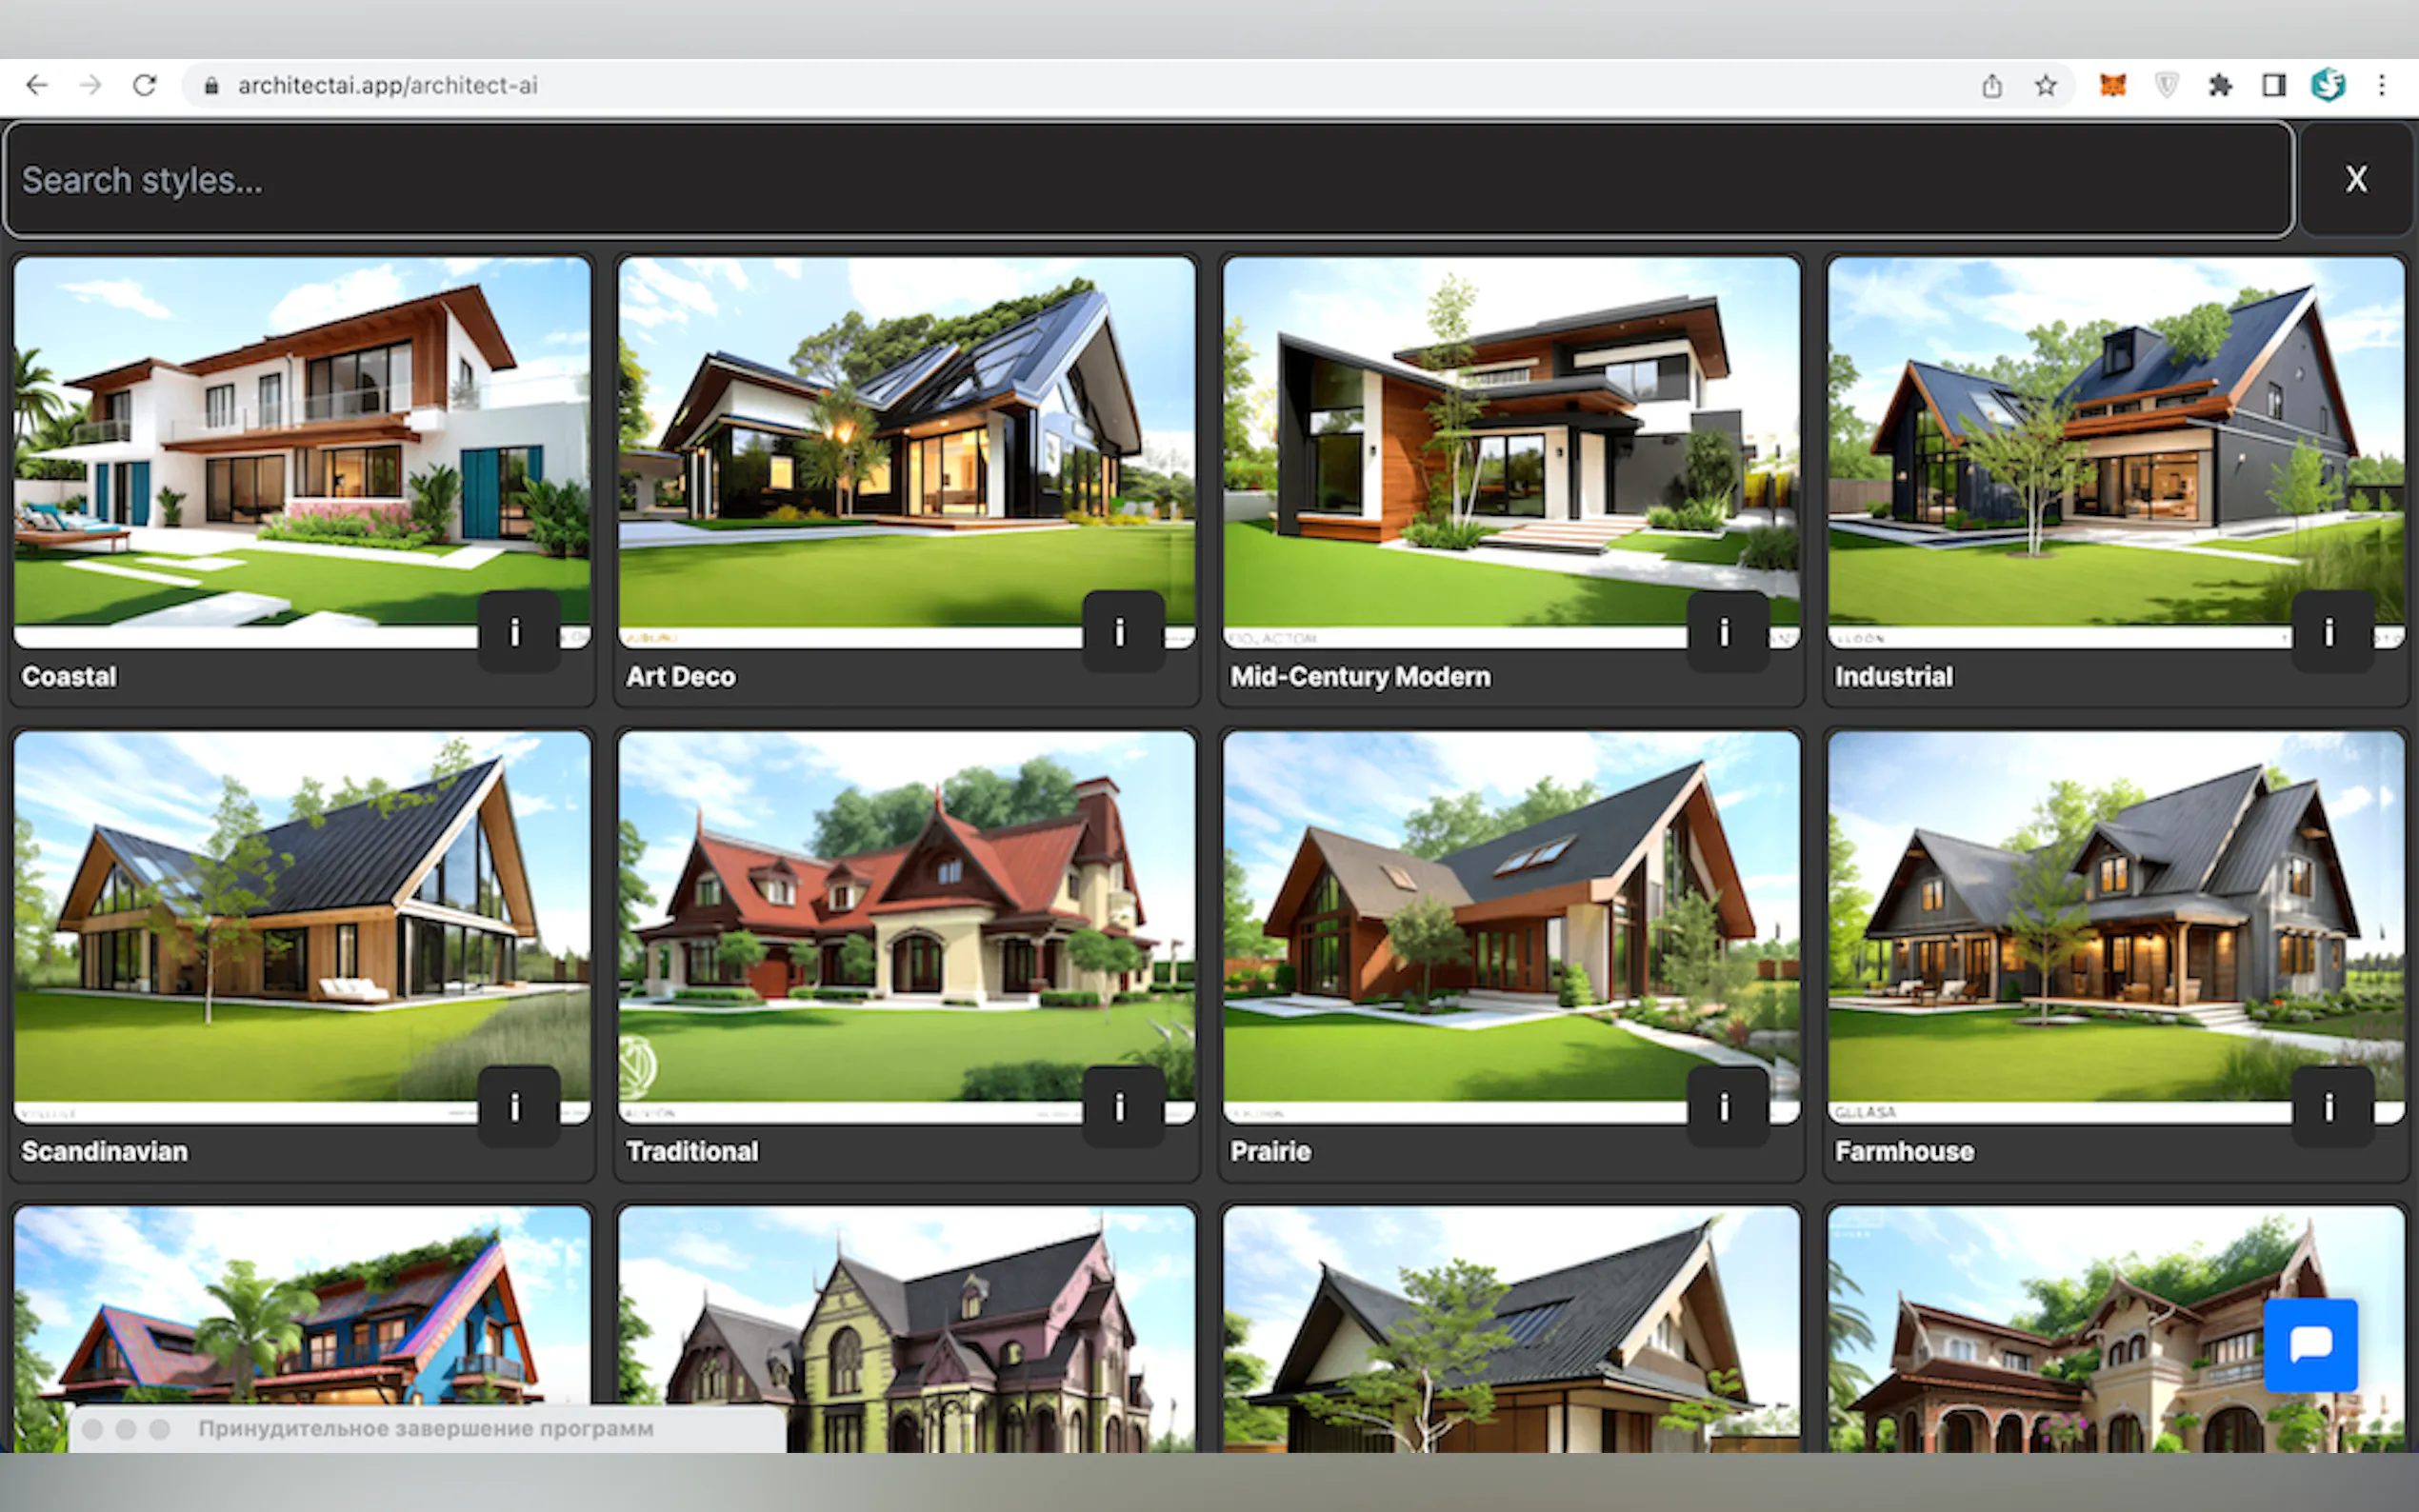Show Prairie style info
Image resolution: width=2419 pixels, height=1512 pixels.
coord(1725,1106)
